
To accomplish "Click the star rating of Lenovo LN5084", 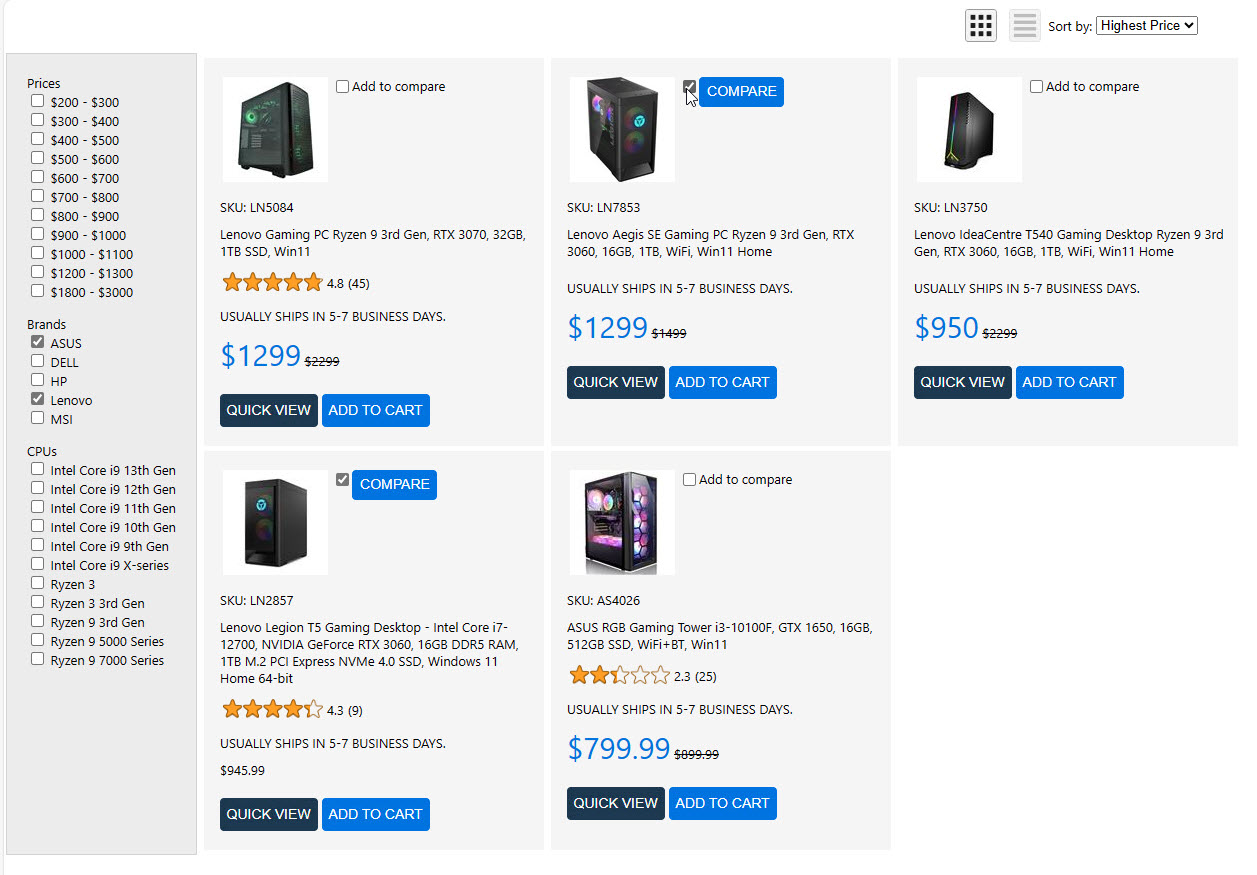I will pyautogui.click(x=272, y=283).
